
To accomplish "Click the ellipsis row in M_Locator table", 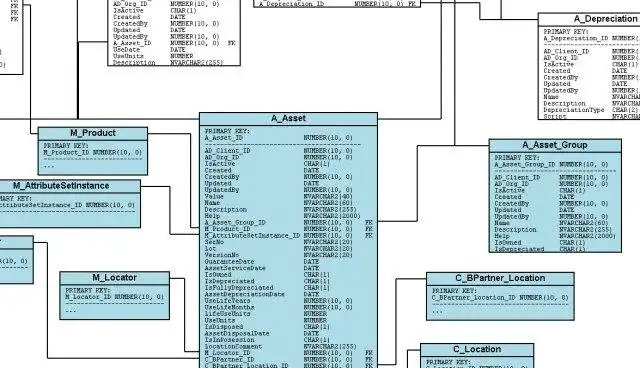I will point(71,310).
